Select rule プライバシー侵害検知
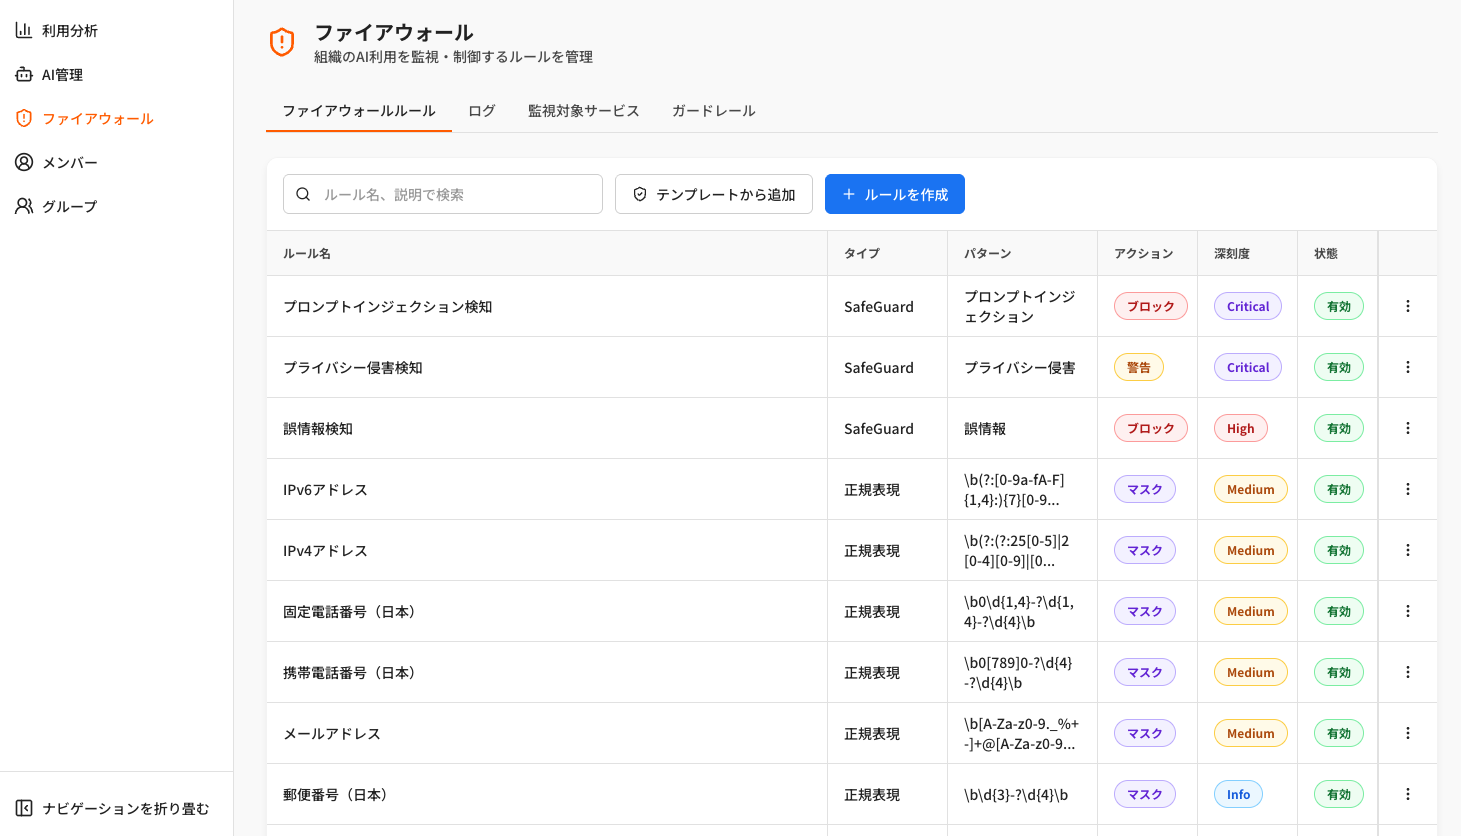Screen dimensions: 1461x836 (353, 368)
